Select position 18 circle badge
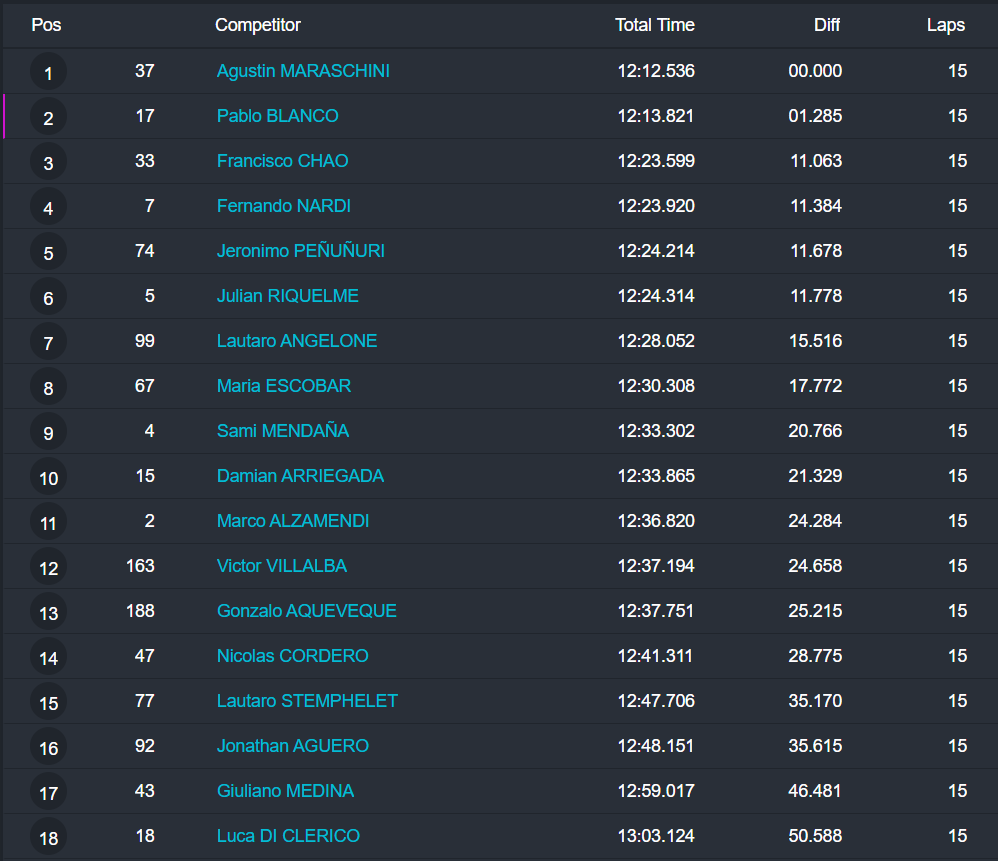 coord(48,837)
